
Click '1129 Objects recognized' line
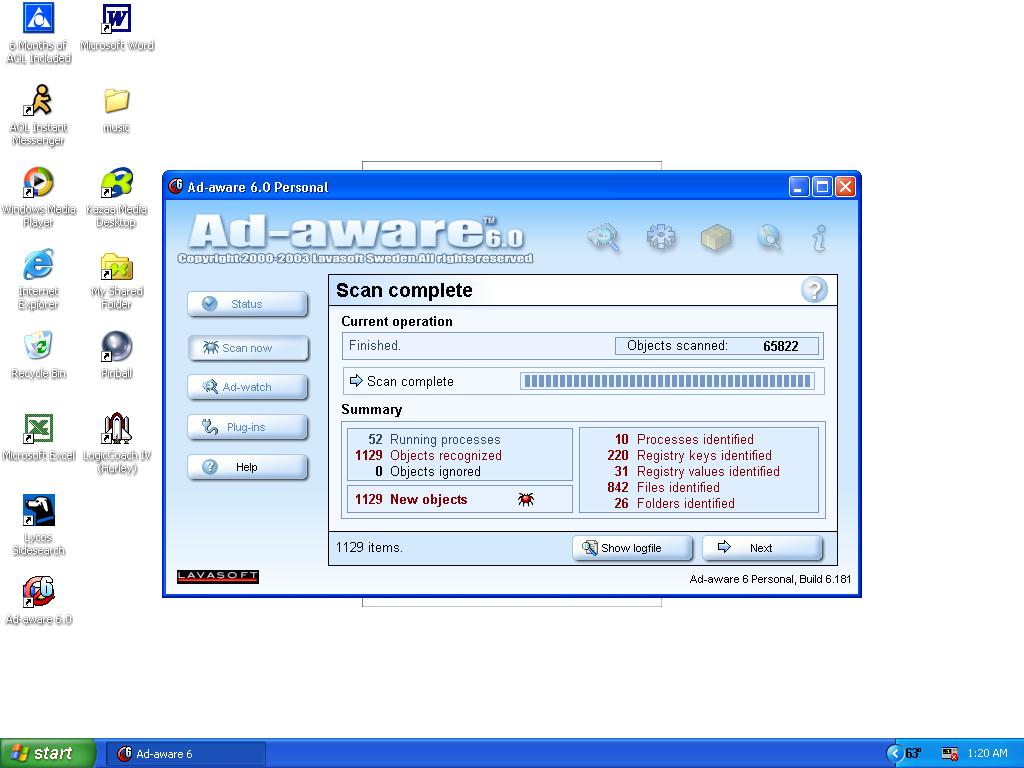point(428,456)
